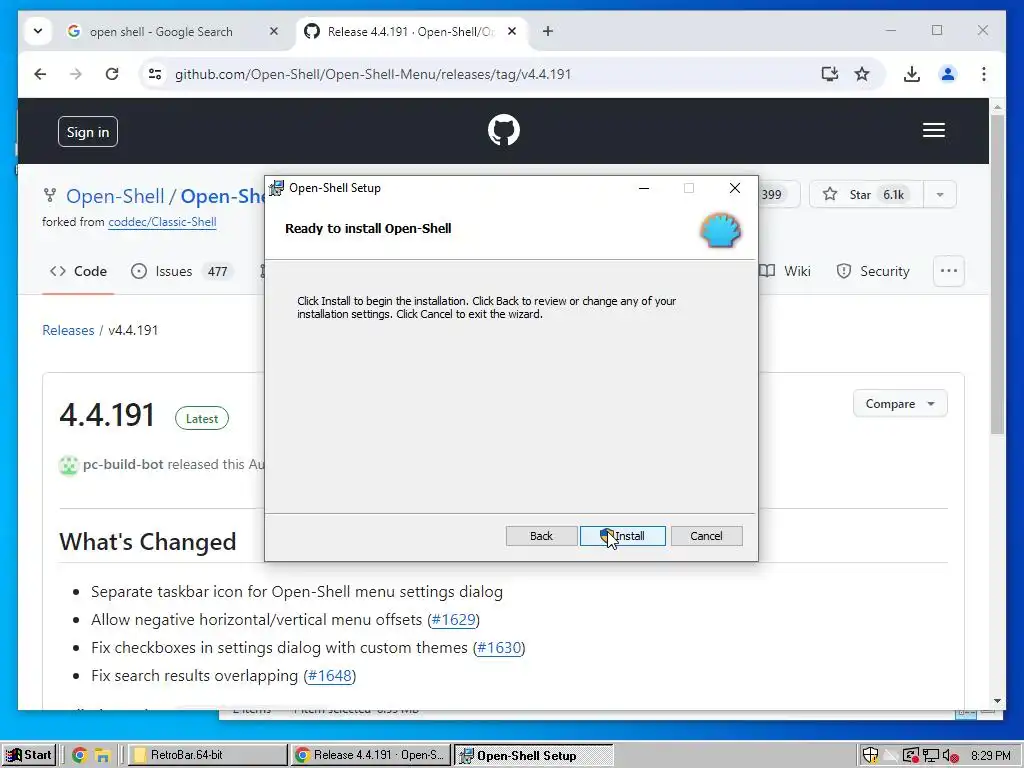Open Chrome's three-dot menu
The image size is (1024, 768).
coord(984,74)
